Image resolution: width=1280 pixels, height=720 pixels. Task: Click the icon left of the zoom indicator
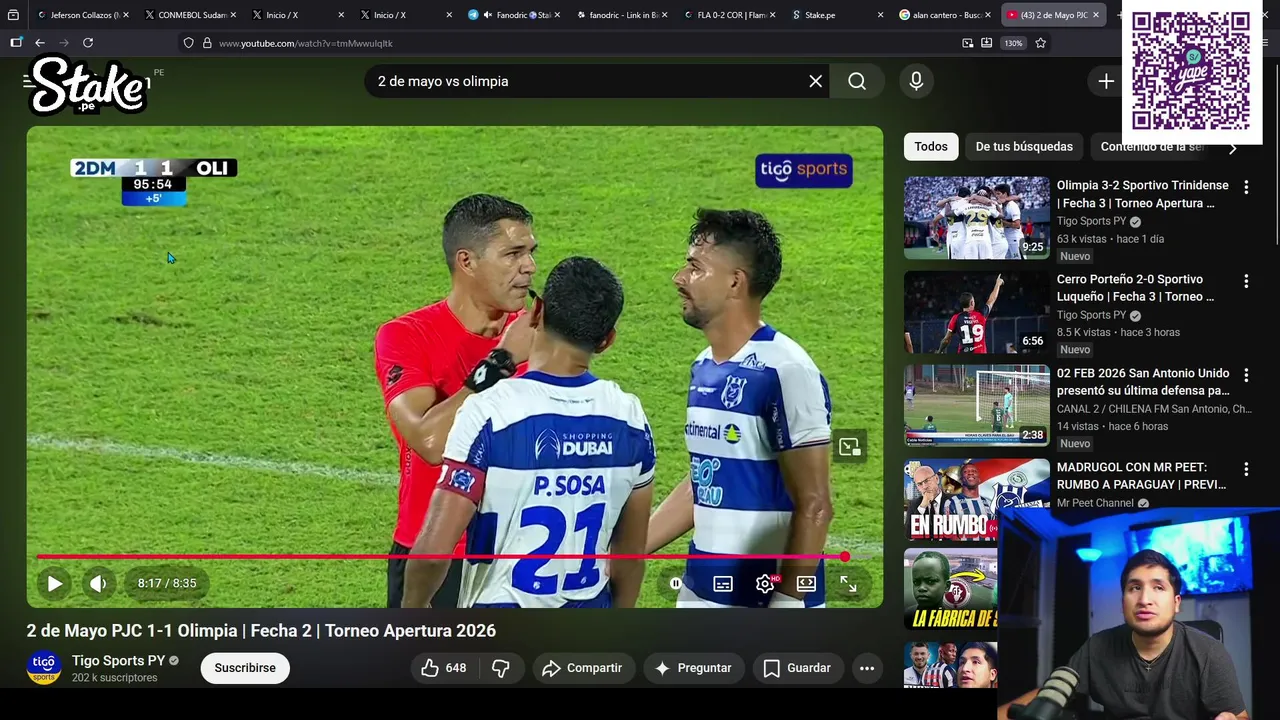point(986,43)
